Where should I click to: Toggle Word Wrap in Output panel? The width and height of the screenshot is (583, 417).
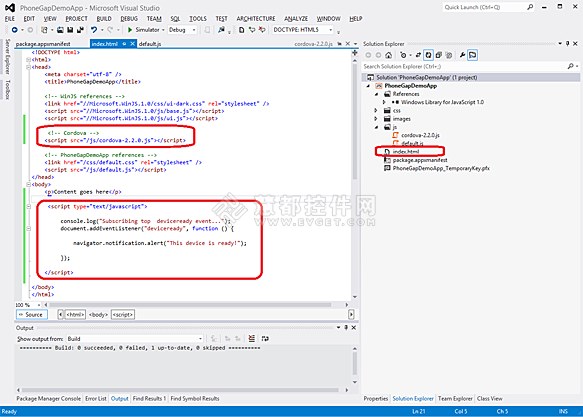coord(265,339)
